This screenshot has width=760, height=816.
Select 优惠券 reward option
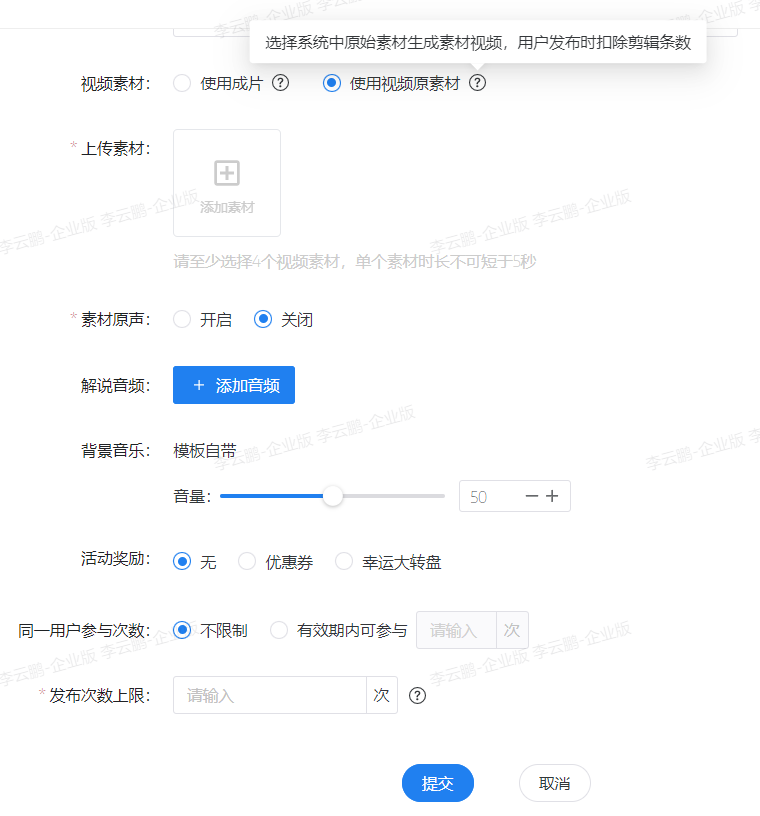pyautogui.click(x=247, y=562)
